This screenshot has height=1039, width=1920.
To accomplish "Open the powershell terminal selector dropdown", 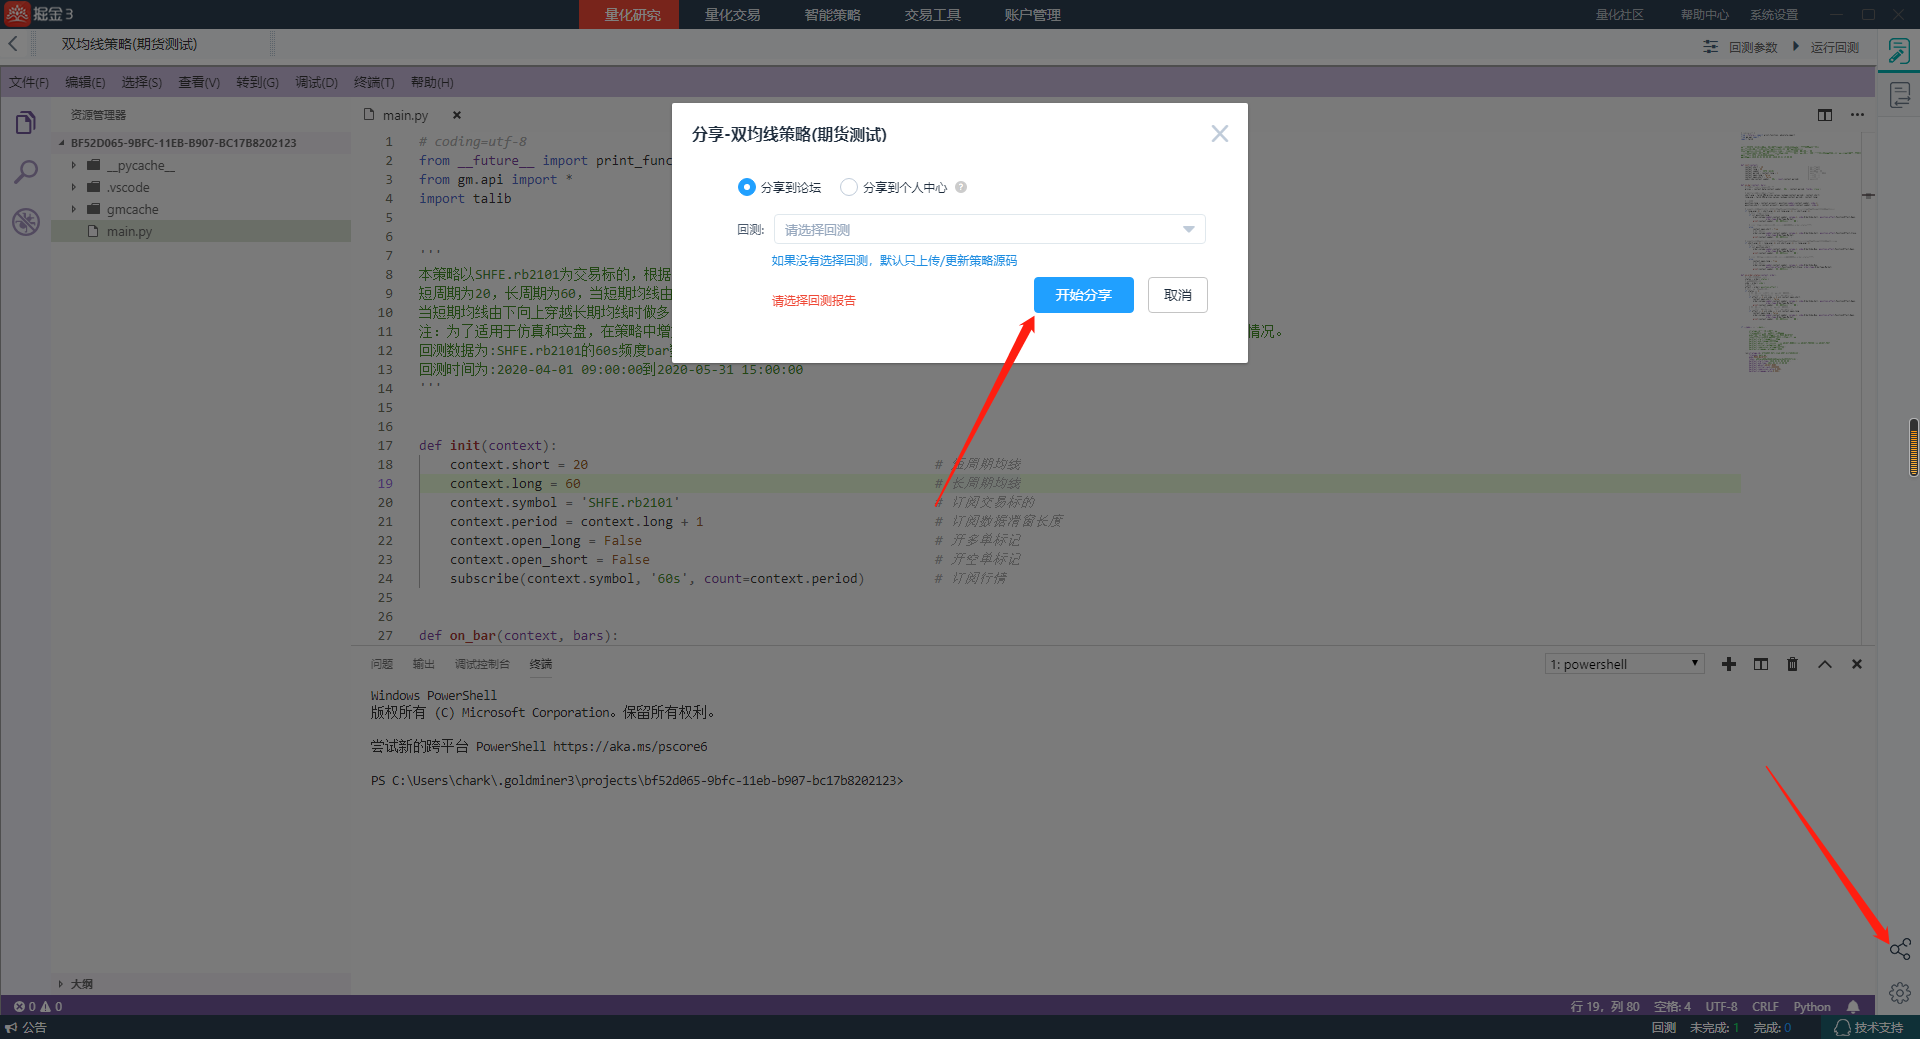I will (x=1625, y=664).
